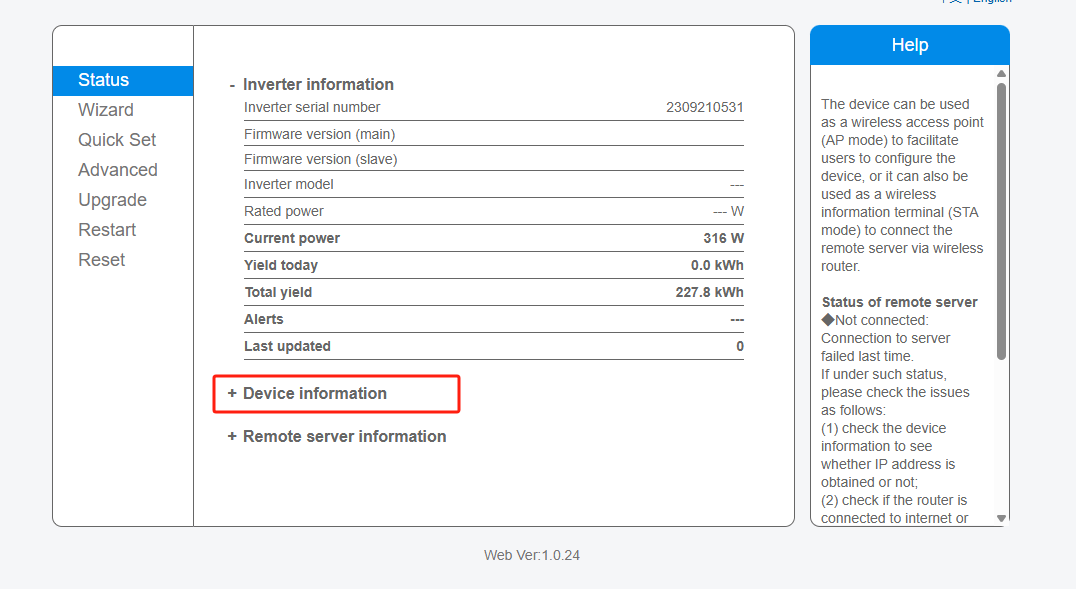Open the Upgrade page
Screen dimensions: 1076x589
112,200
